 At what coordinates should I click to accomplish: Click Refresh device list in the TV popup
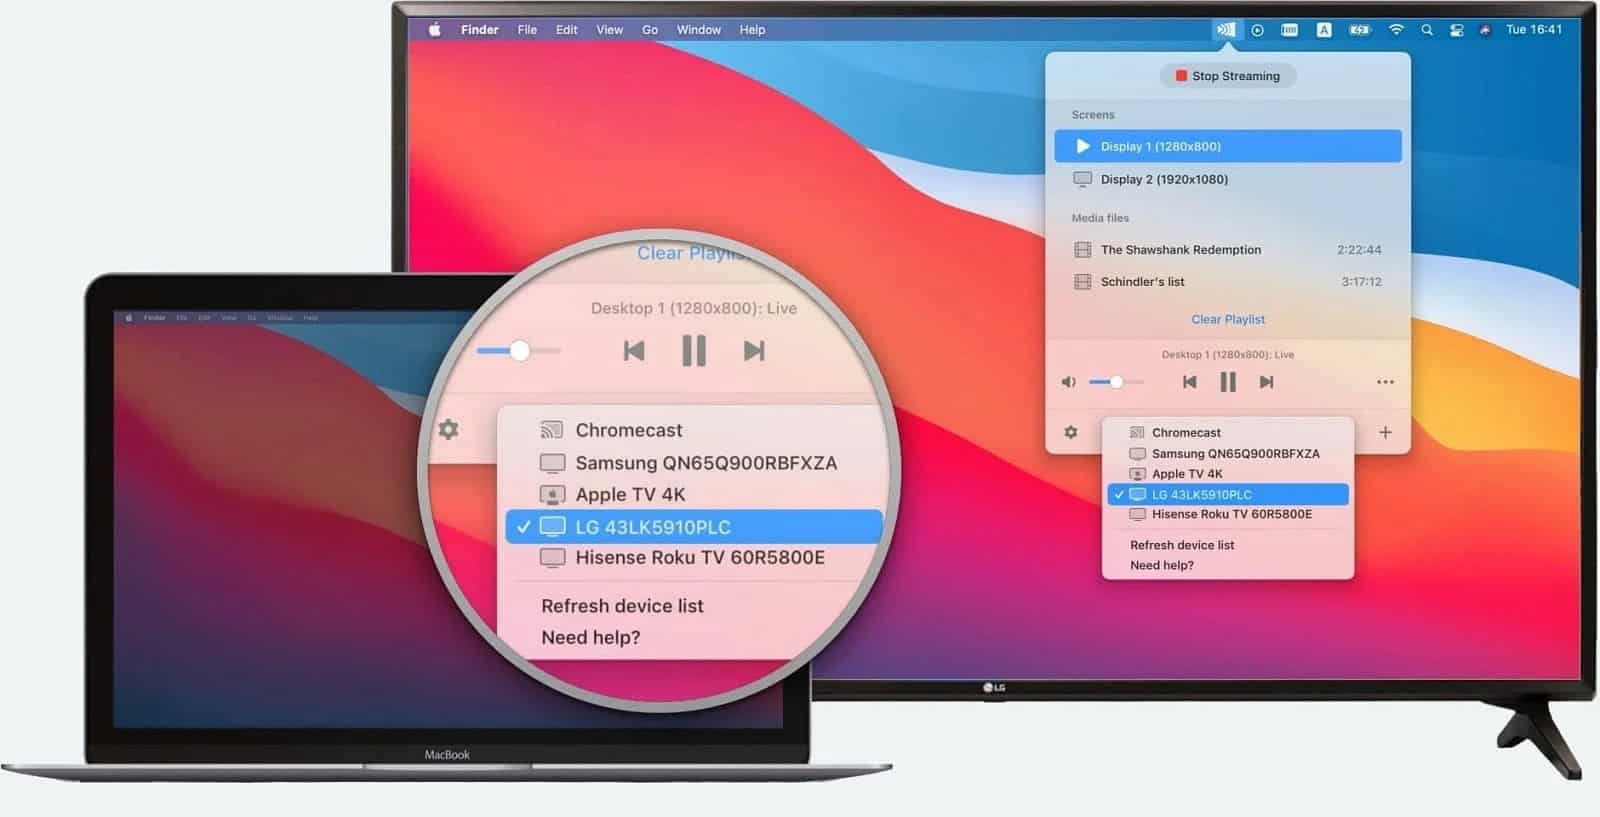tap(1182, 546)
